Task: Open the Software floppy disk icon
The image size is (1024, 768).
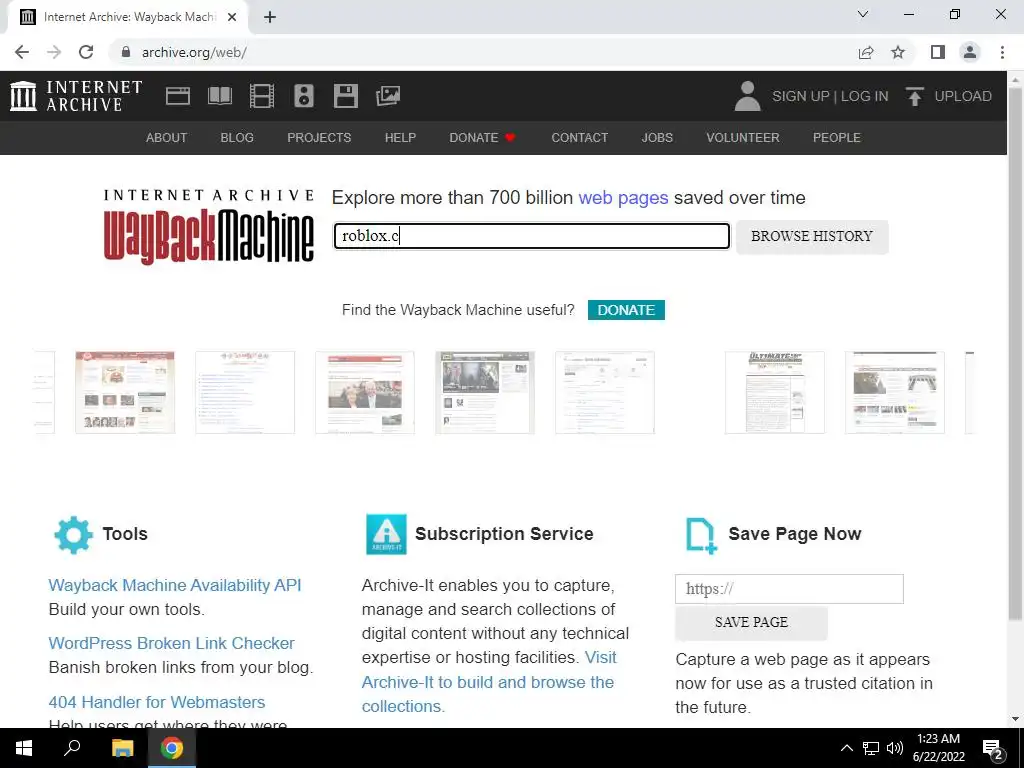Action: coord(345,96)
